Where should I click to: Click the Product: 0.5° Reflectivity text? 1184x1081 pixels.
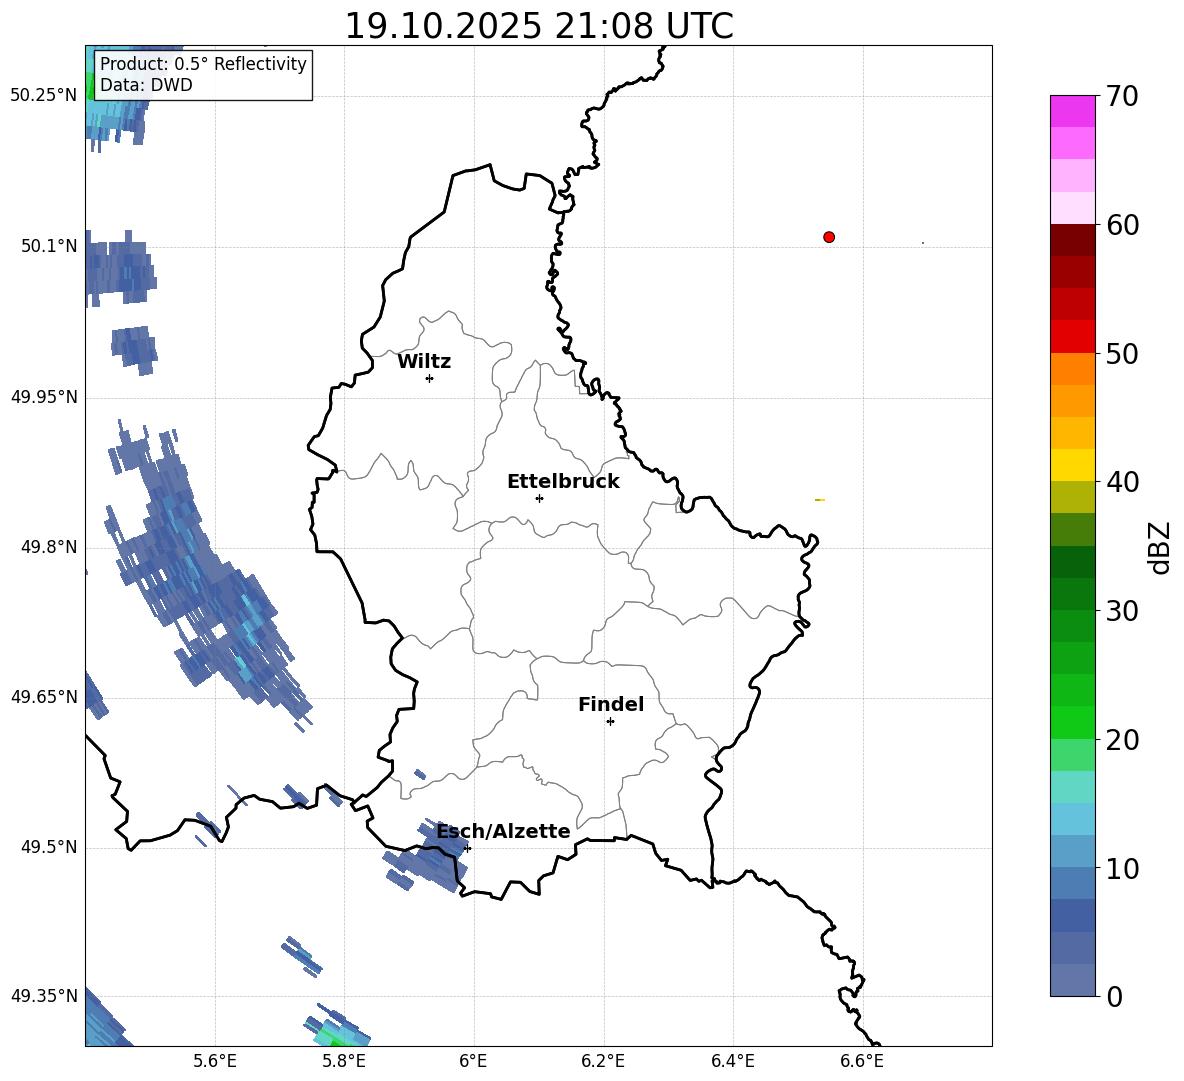pos(203,63)
